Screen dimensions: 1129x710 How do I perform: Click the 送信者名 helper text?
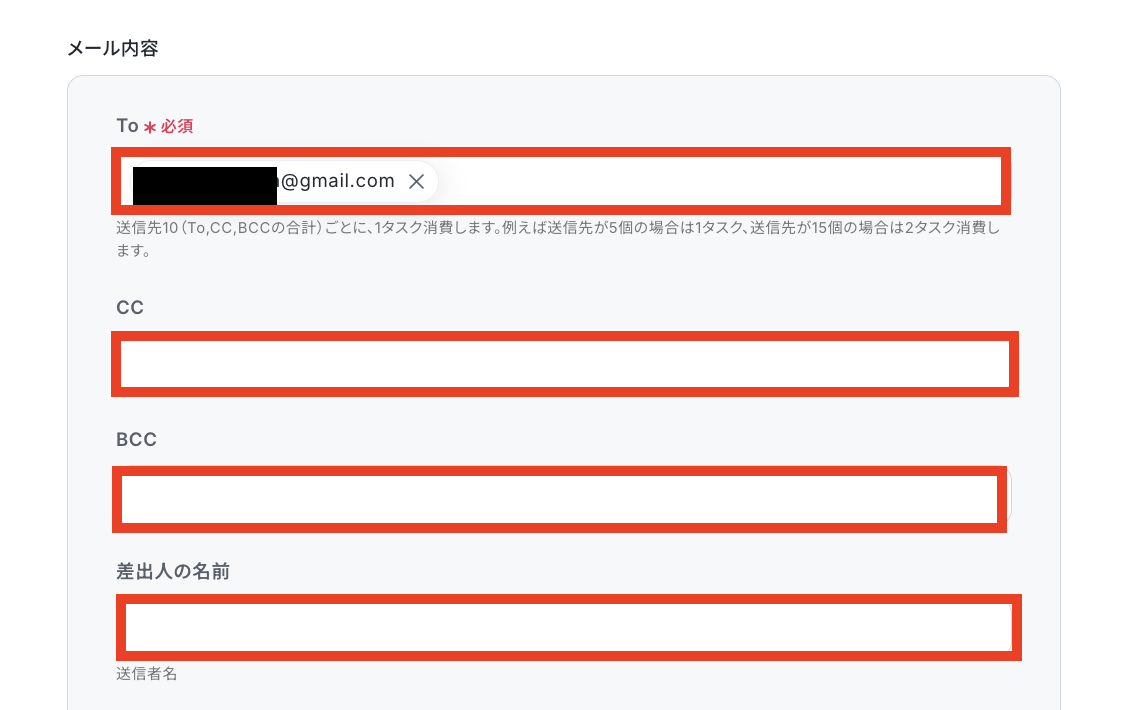[146, 674]
